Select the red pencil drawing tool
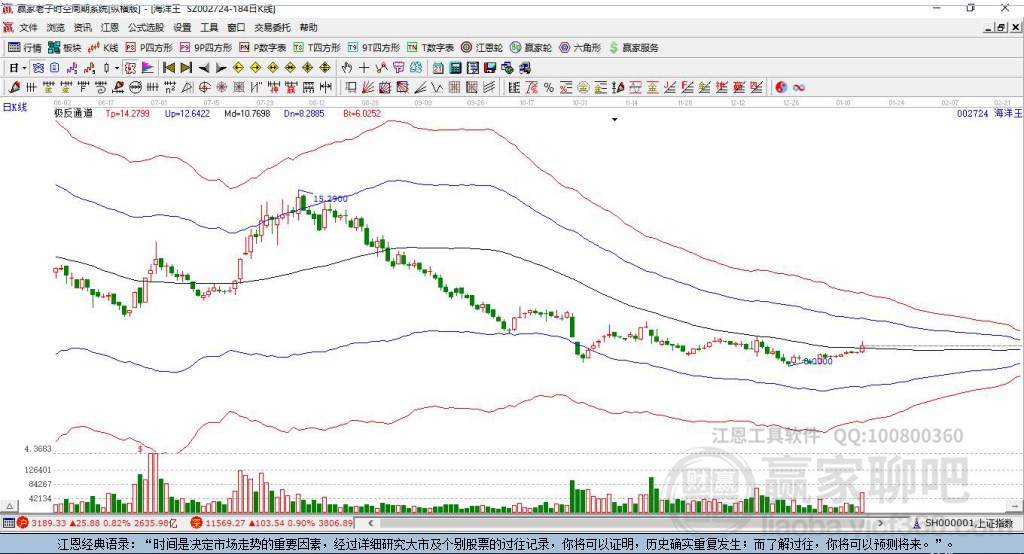The width and height of the screenshot is (1024, 554). tap(14, 88)
